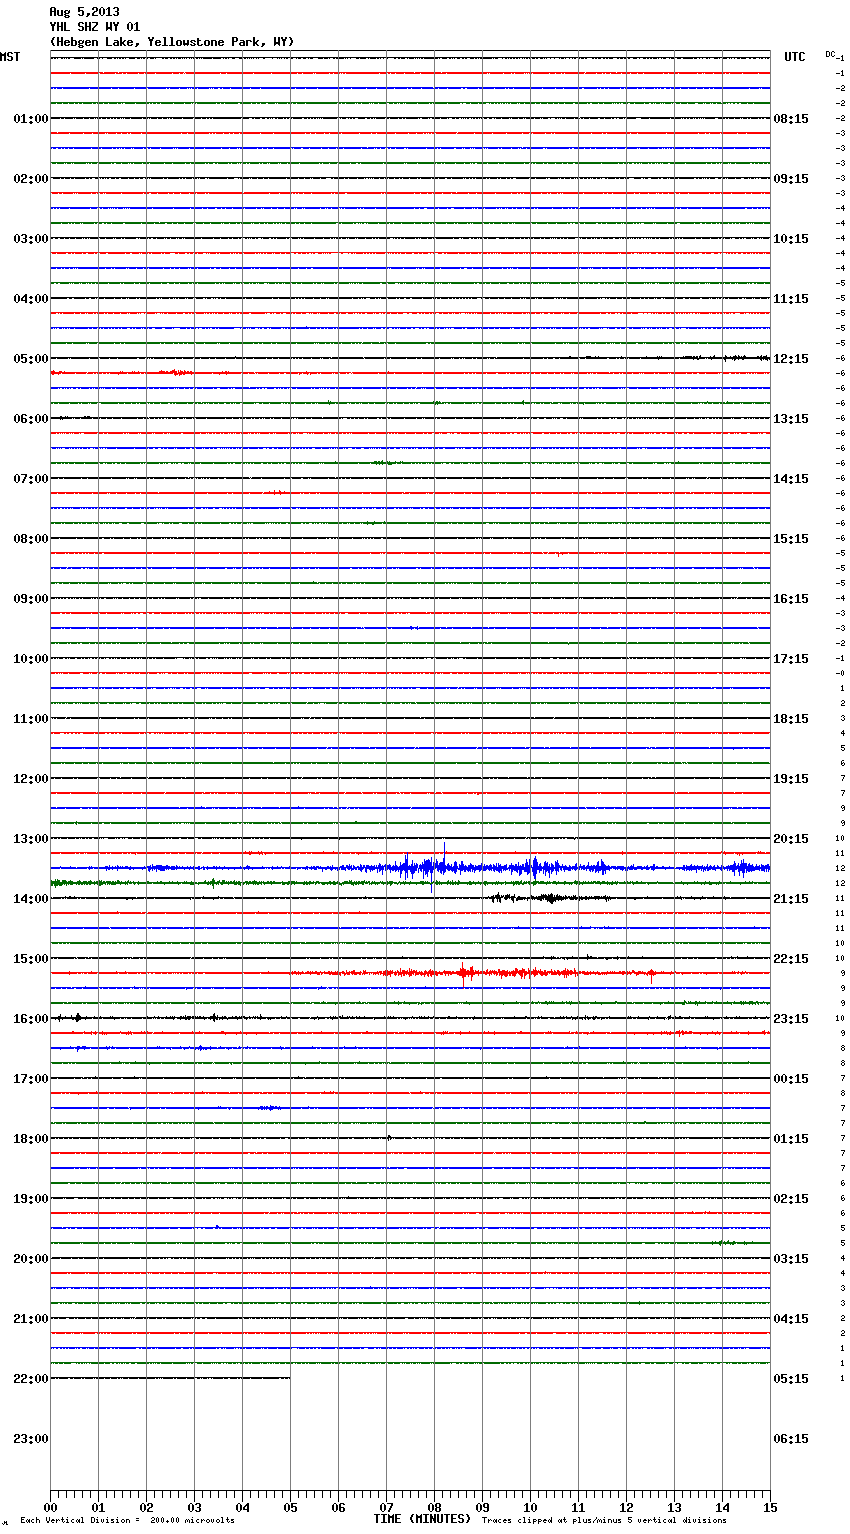Select the 05:00 MST time label
Image resolution: width=850 pixels, height=1534 pixels.
pos(31,359)
